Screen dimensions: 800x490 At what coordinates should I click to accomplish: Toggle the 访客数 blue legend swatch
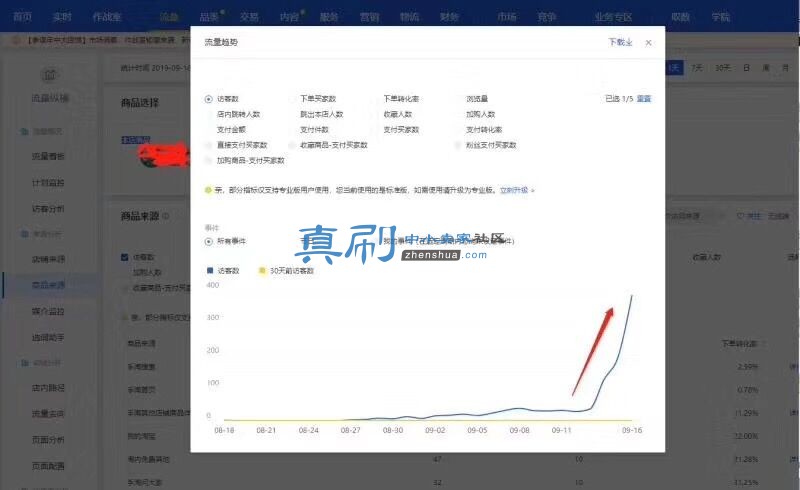tap(210, 271)
